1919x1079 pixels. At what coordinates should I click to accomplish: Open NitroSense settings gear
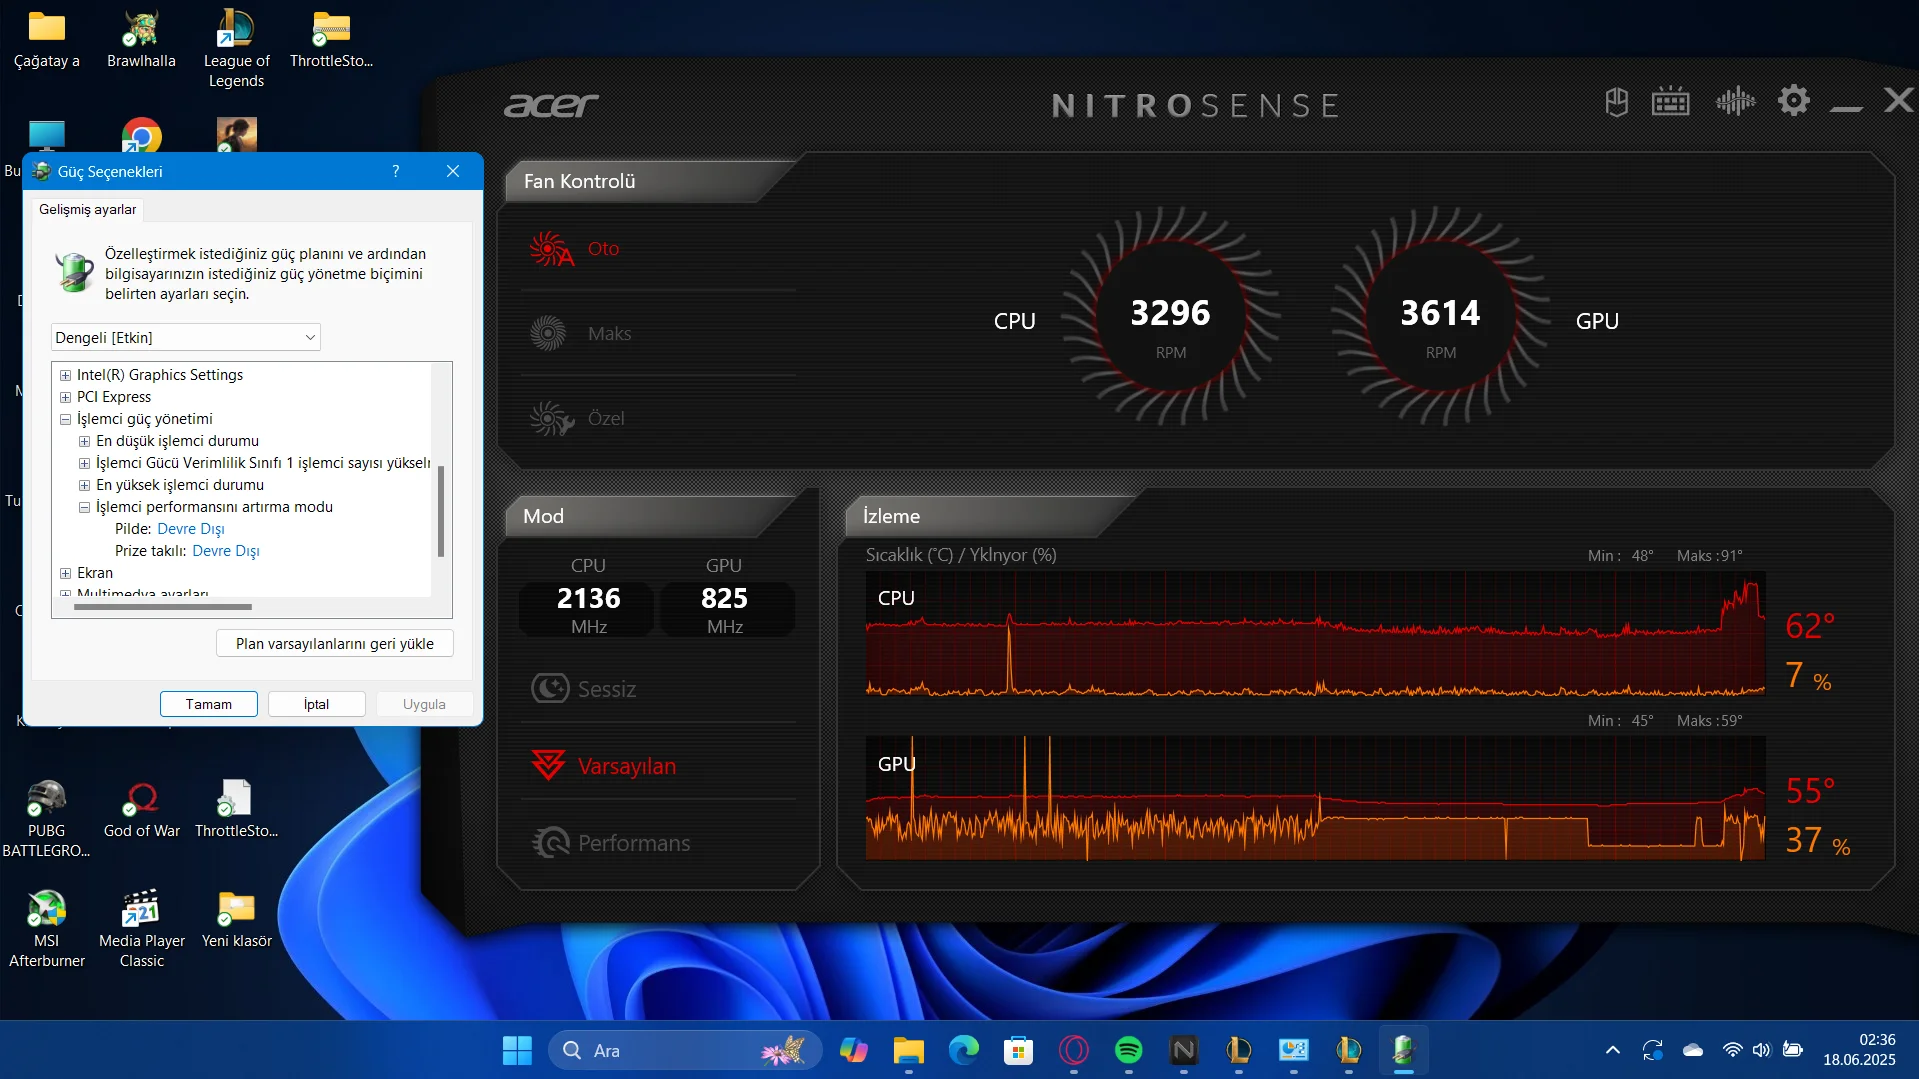click(1794, 100)
